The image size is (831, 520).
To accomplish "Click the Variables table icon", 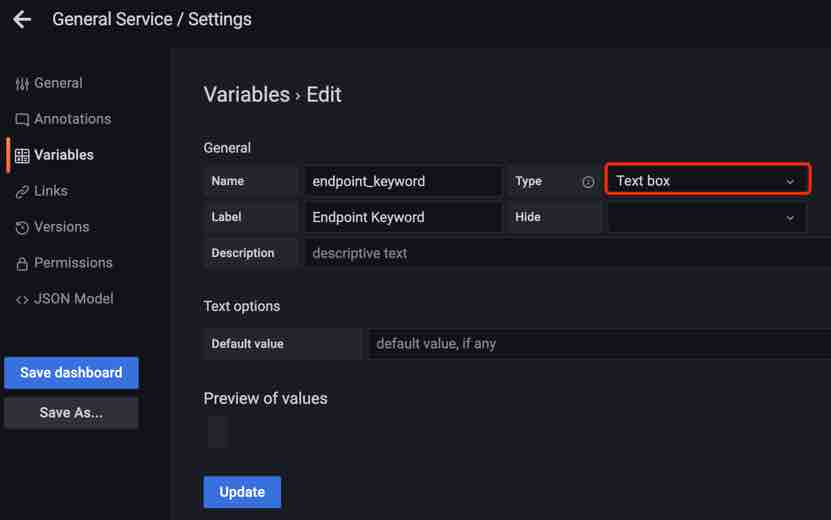I will 22,156.
